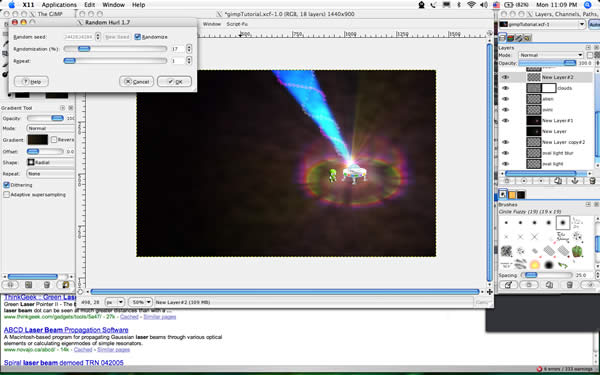Viewport: 600px width, 375px height.
Task: Click Help in Random Hurl dialog
Action: point(31,82)
